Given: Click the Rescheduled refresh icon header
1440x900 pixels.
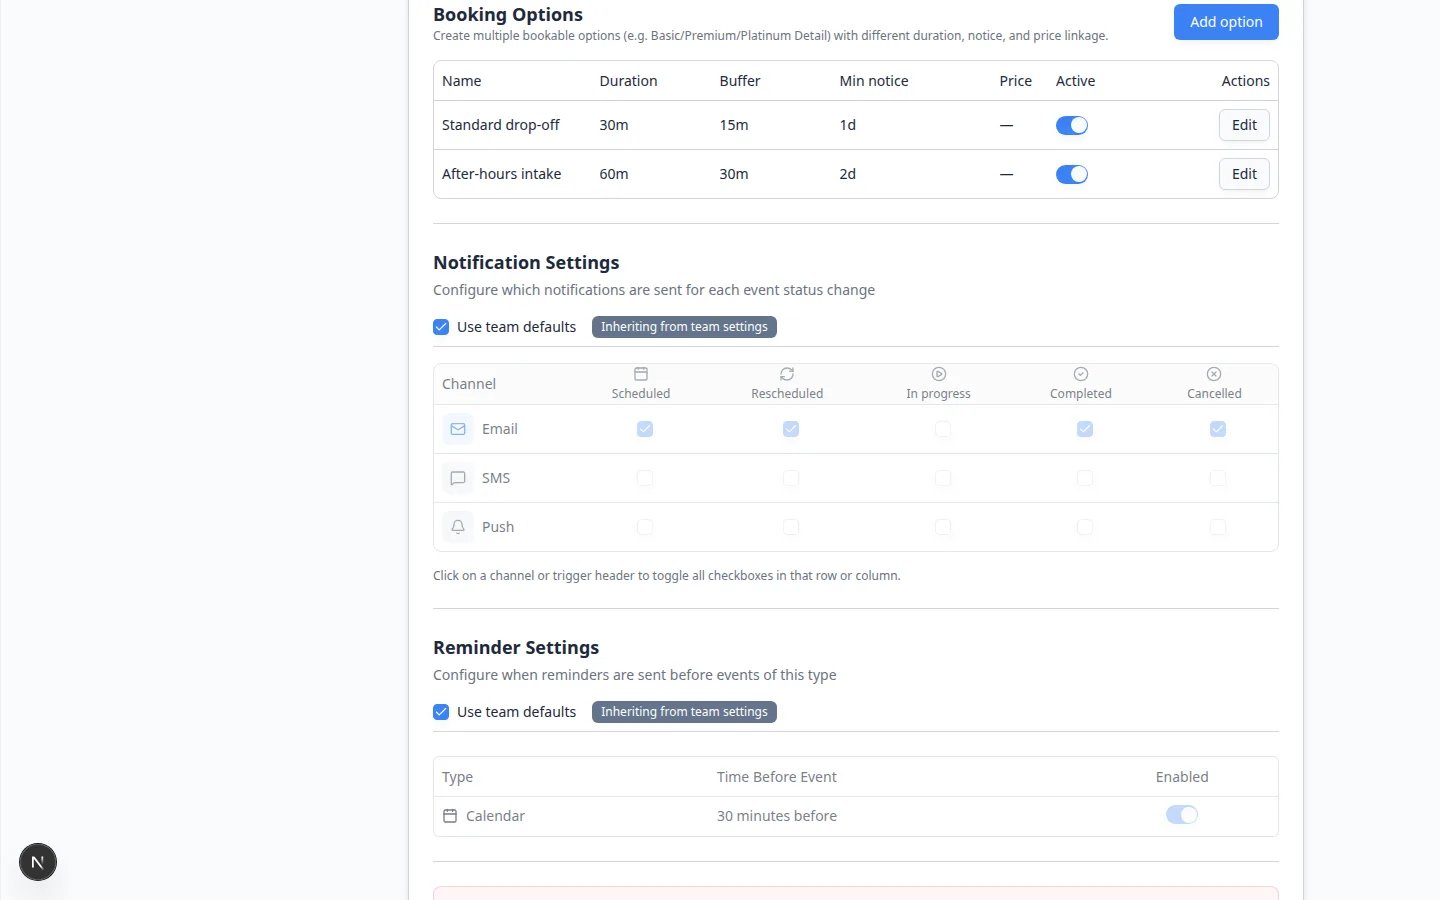Looking at the screenshot, I should pyautogui.click(x=787, y=374).
